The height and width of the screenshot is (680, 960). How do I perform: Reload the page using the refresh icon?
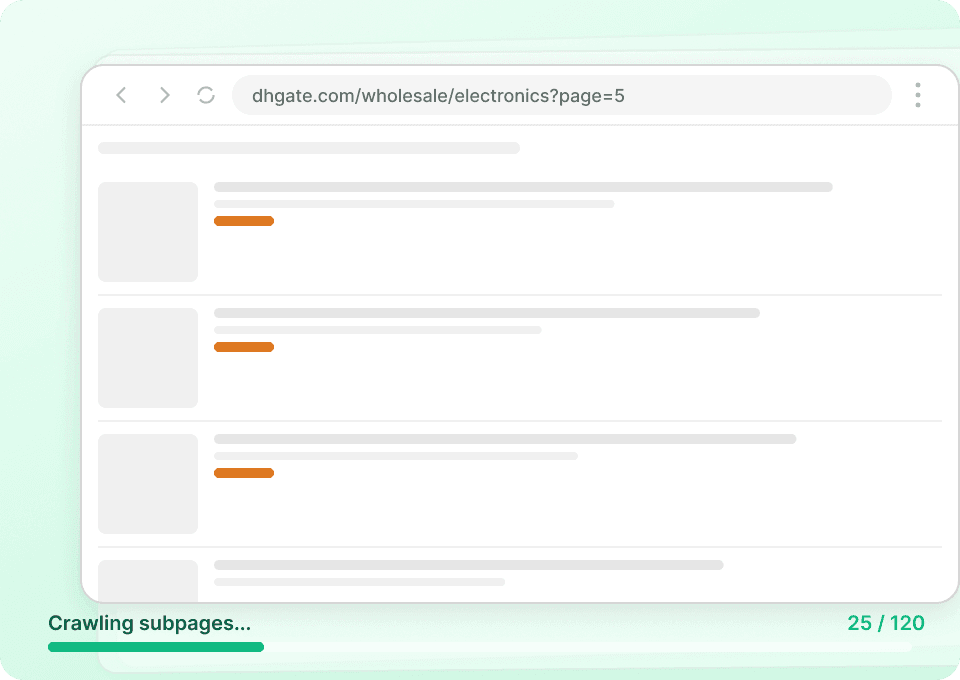pyautogui.click(x=207, y=95)
